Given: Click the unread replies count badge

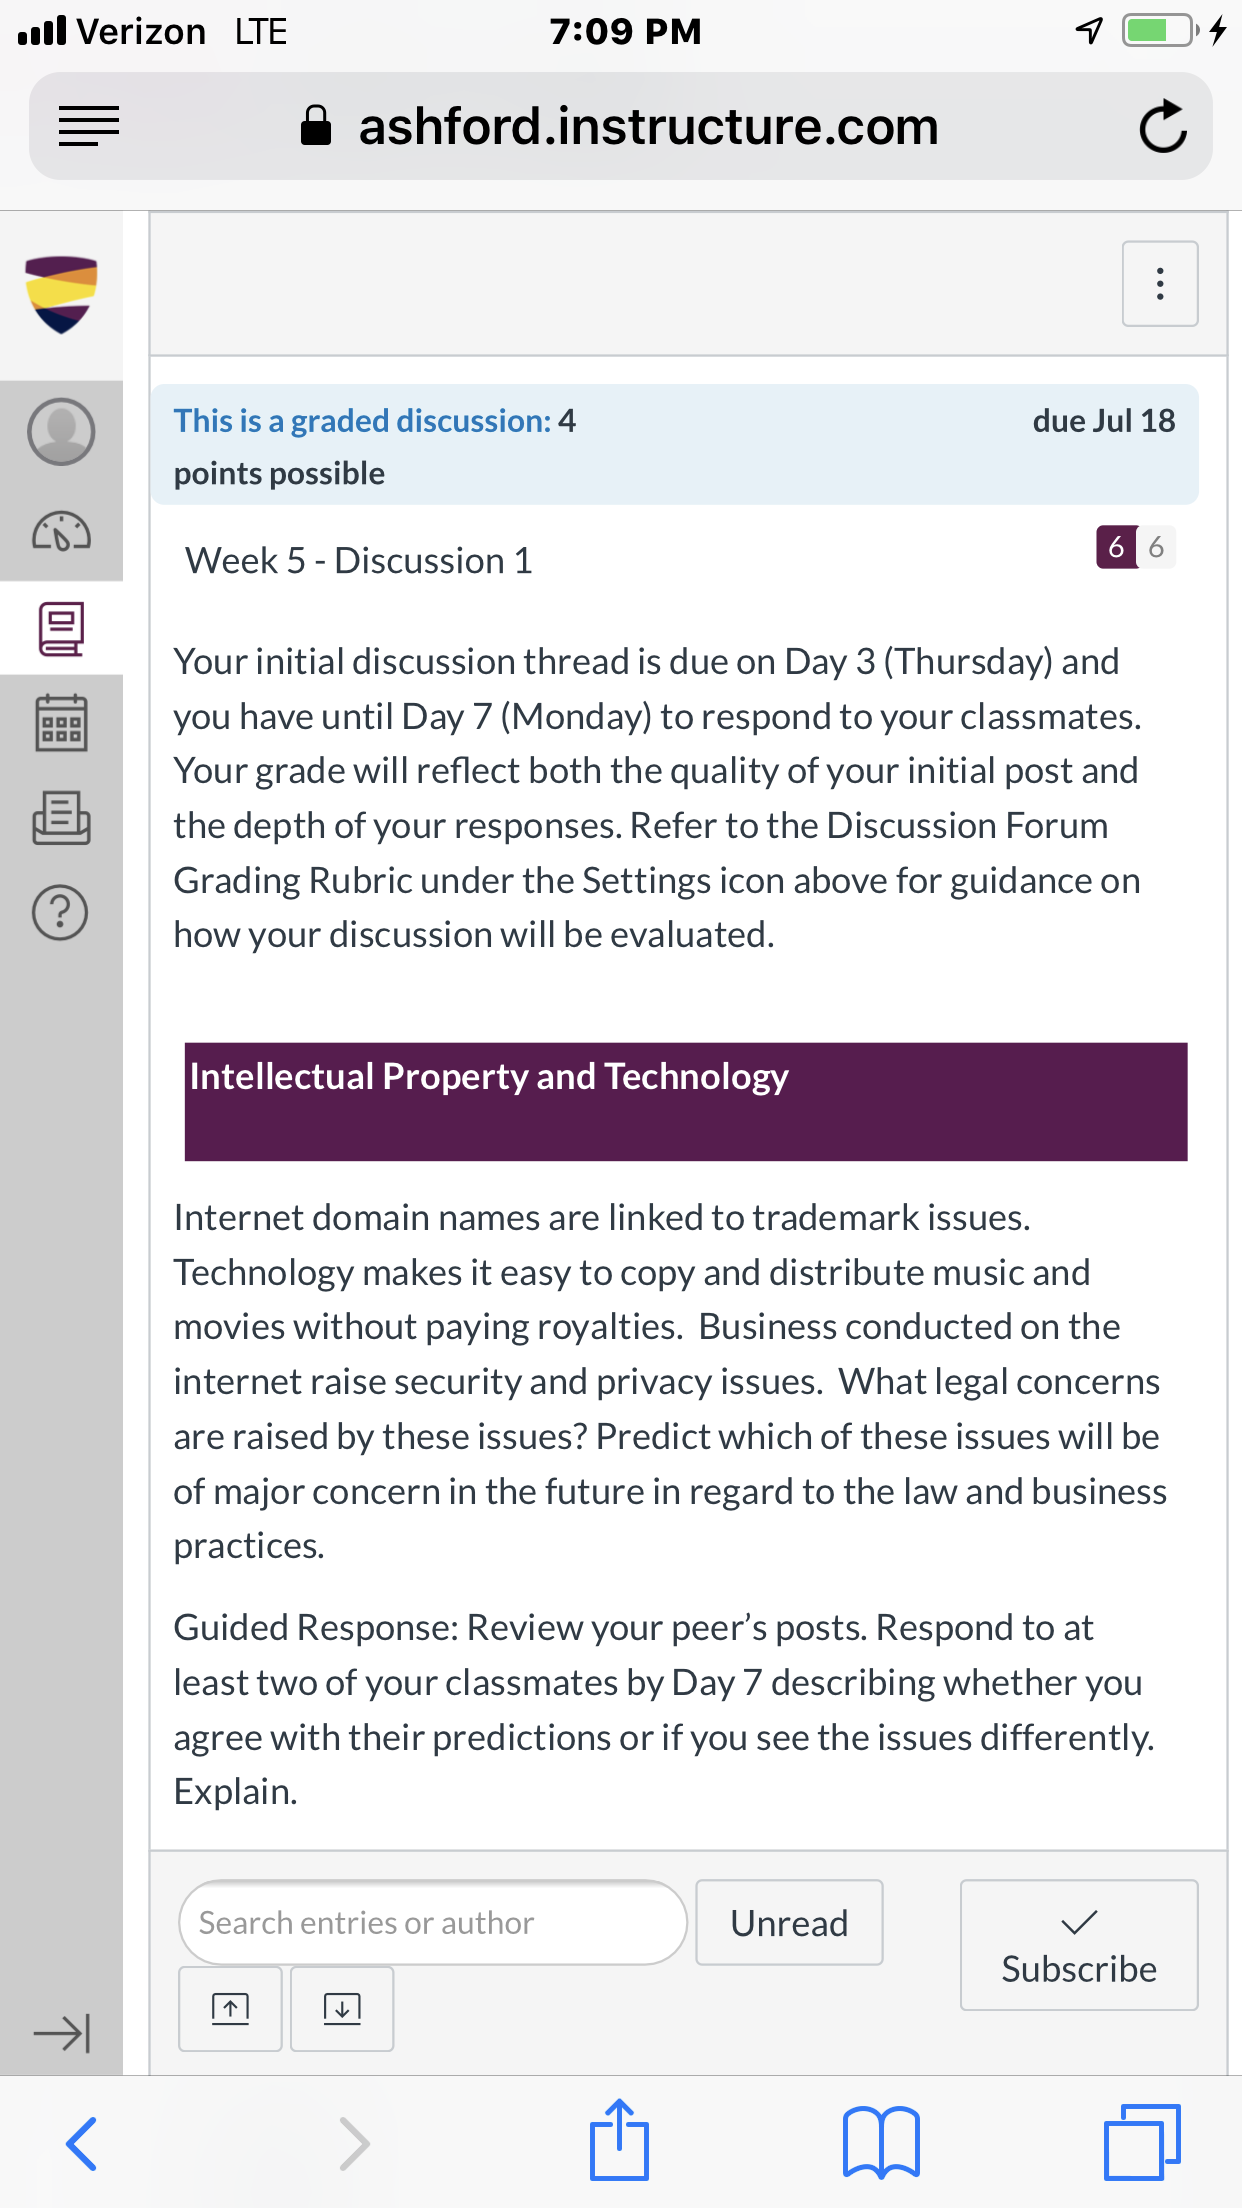Looking at the screenshot, I should (1116, 547).
